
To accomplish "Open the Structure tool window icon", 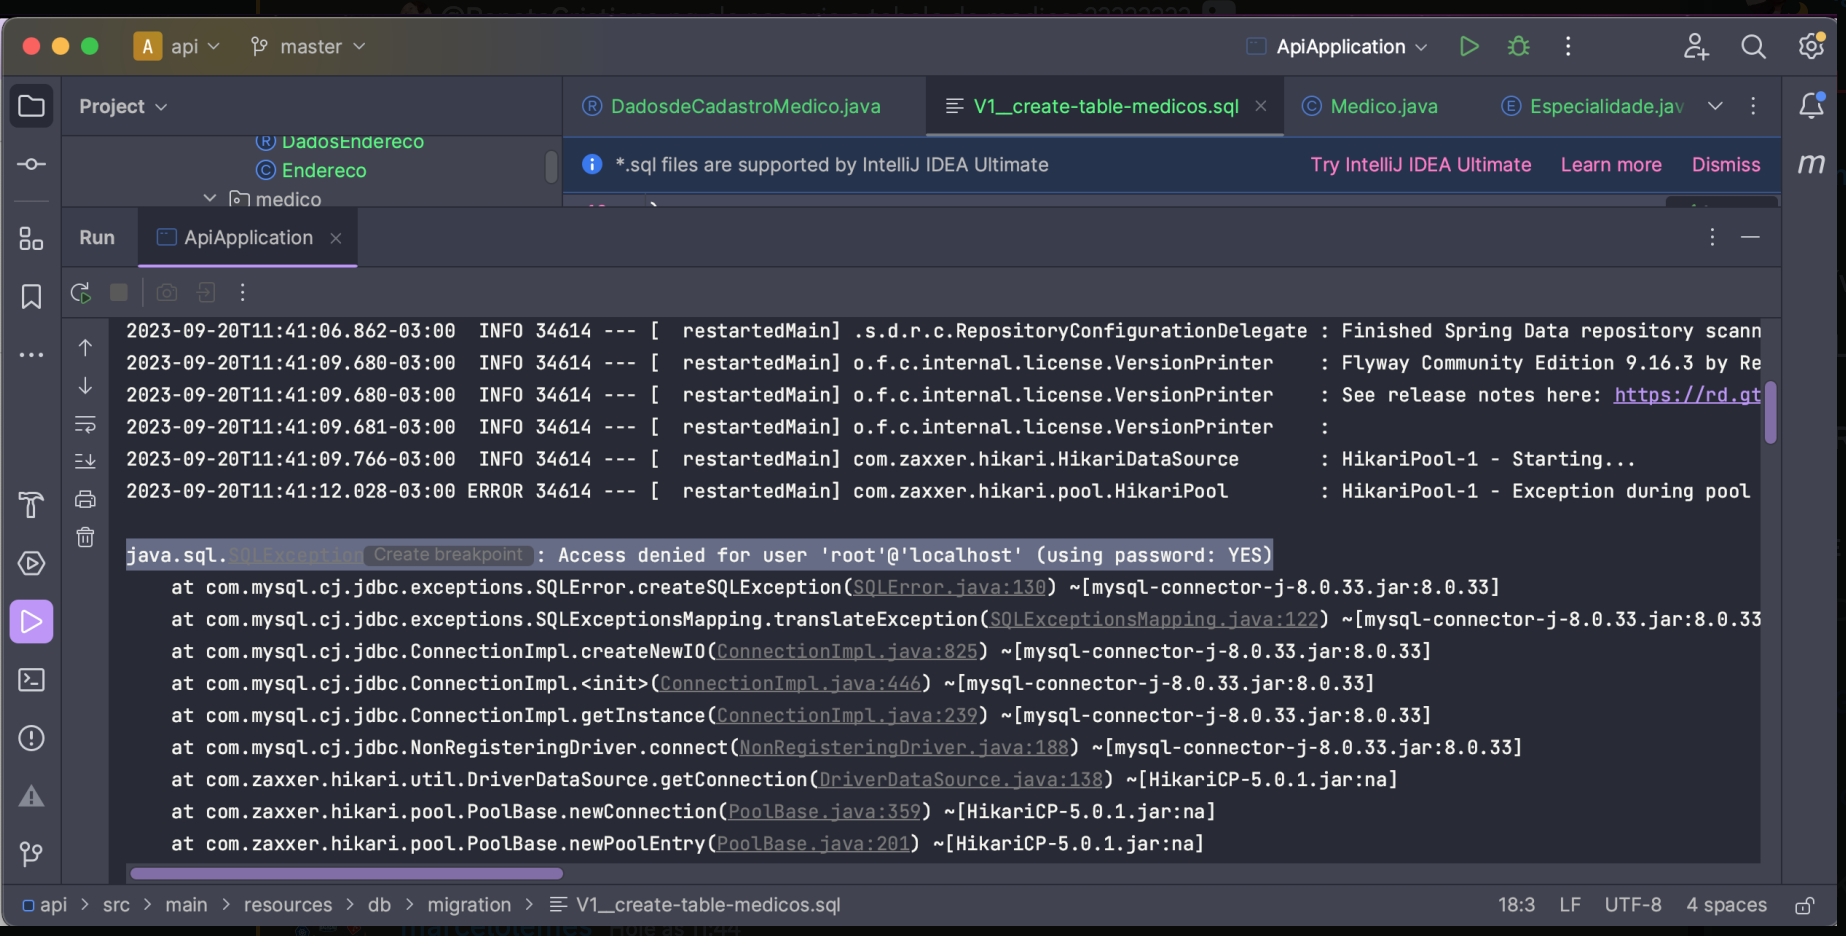I will (31, 238).
